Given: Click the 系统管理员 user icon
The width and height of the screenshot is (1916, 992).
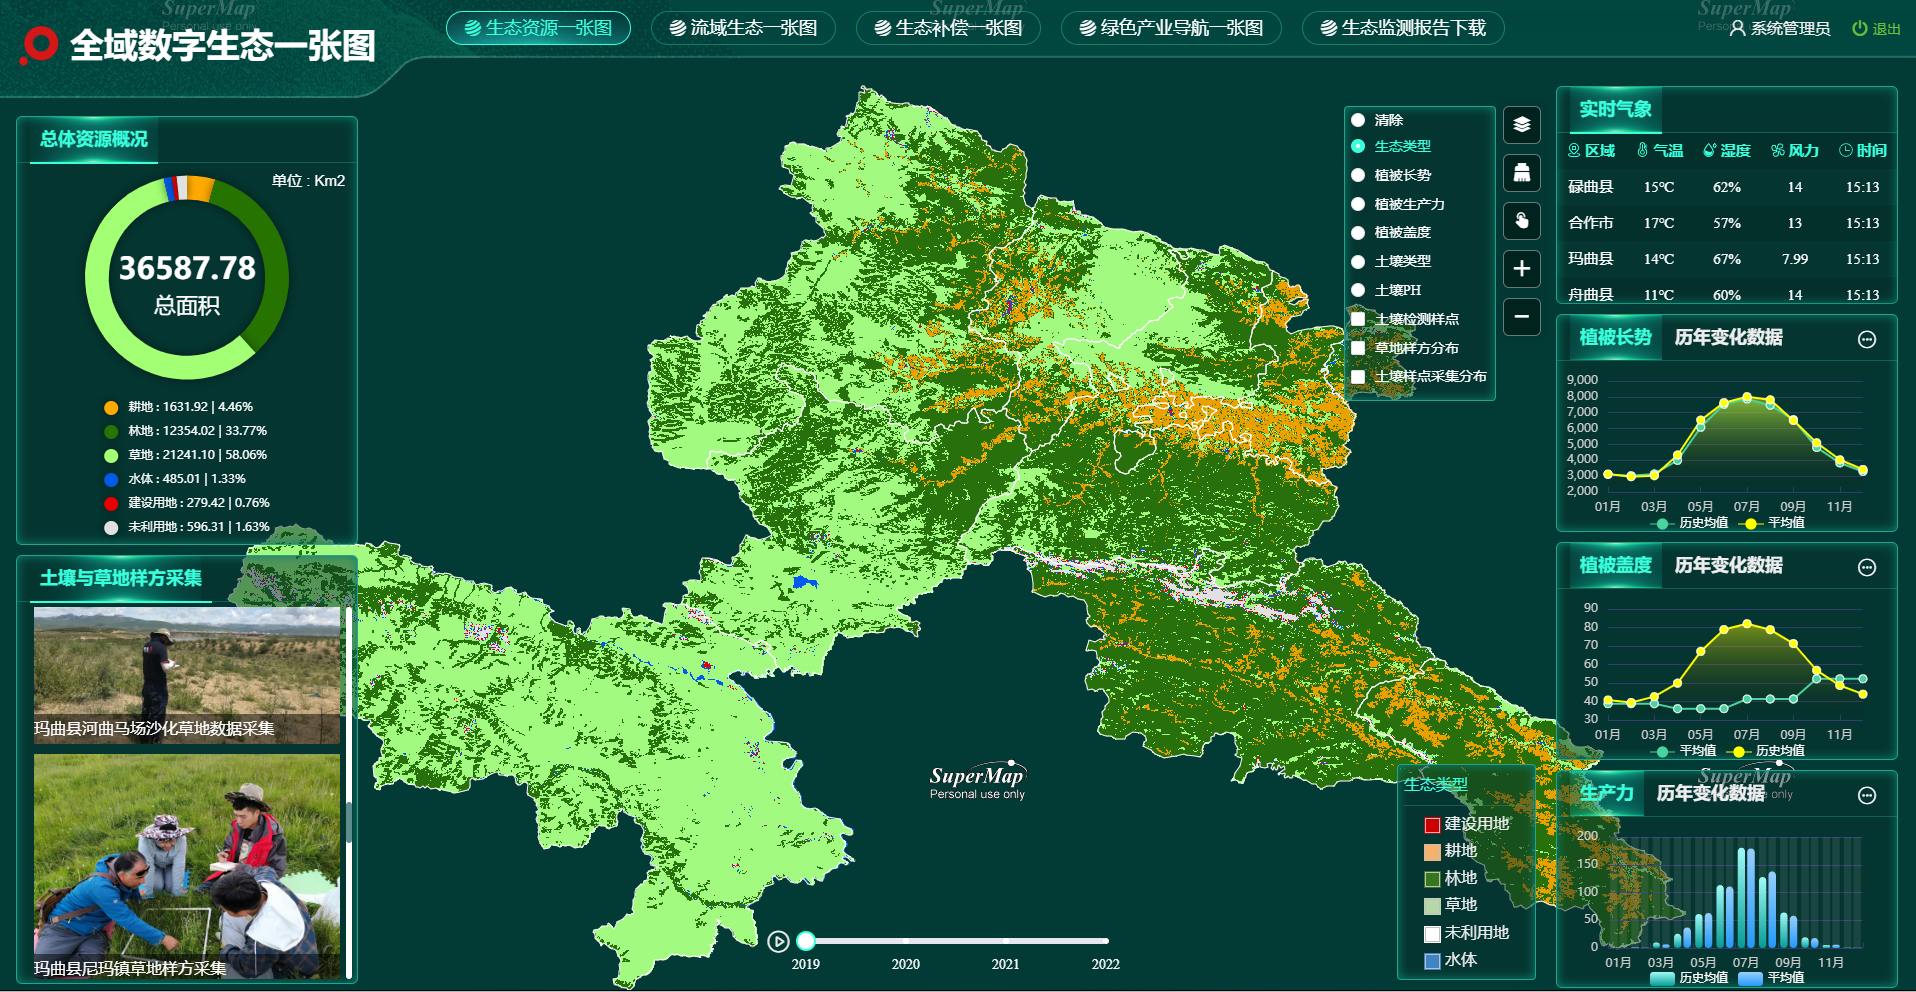Looking at the screenshot, I should click(x=1738, y=29).
